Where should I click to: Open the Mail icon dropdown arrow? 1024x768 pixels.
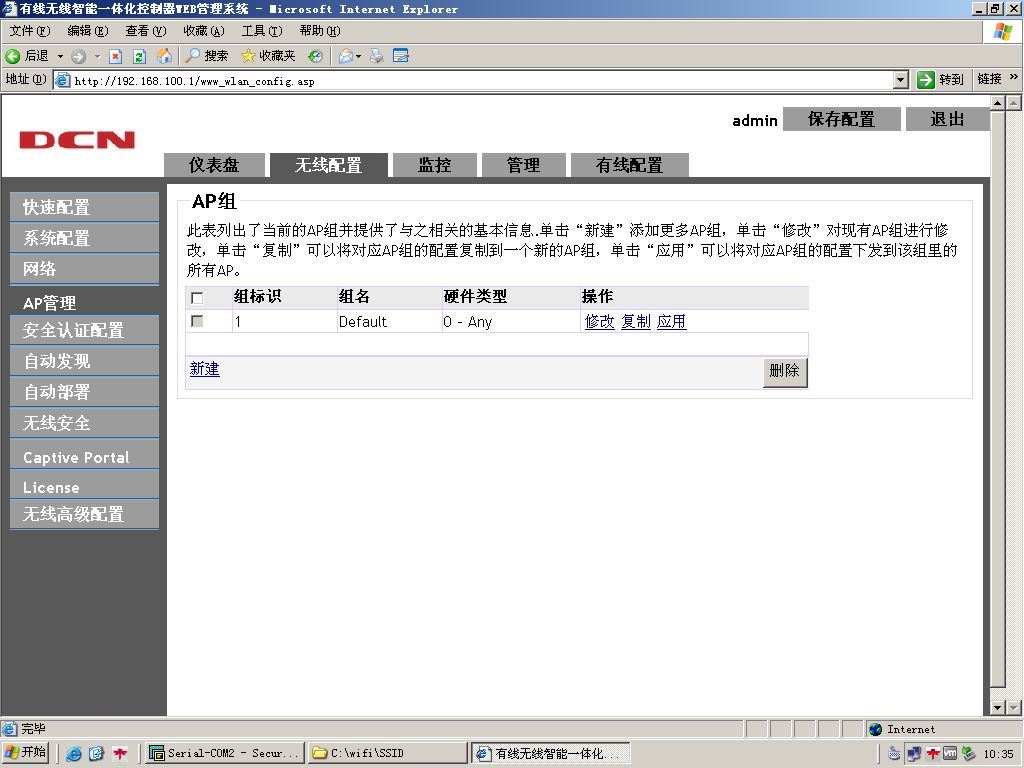pos(359,56)
